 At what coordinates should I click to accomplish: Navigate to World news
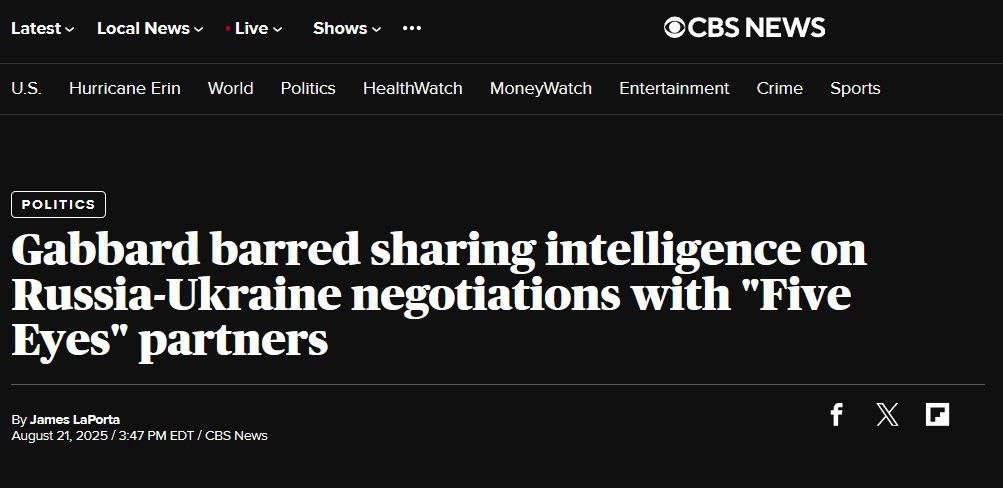click(230, 88)
